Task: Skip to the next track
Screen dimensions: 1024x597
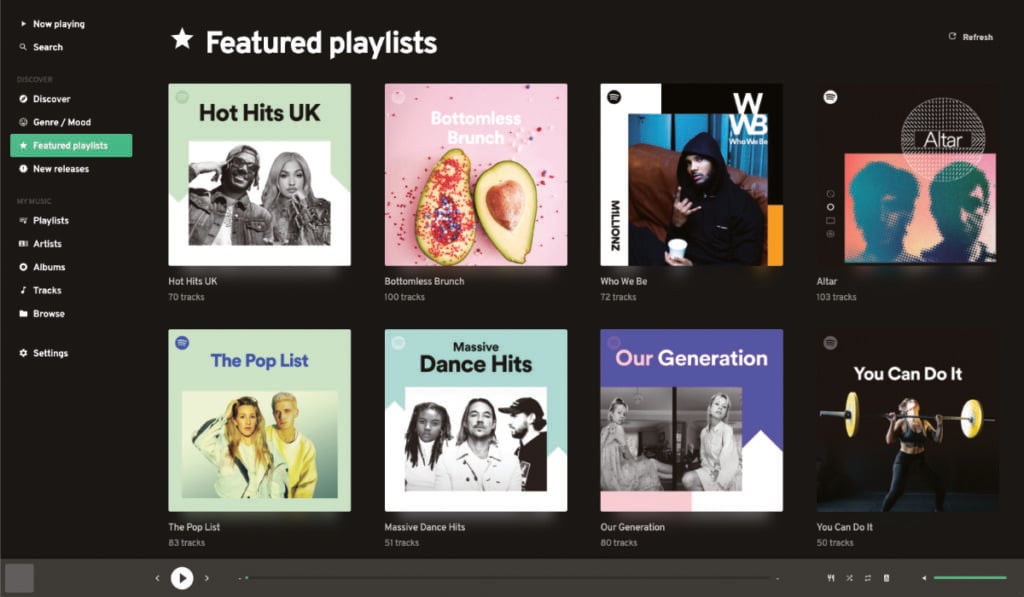Action: [207, 578]
